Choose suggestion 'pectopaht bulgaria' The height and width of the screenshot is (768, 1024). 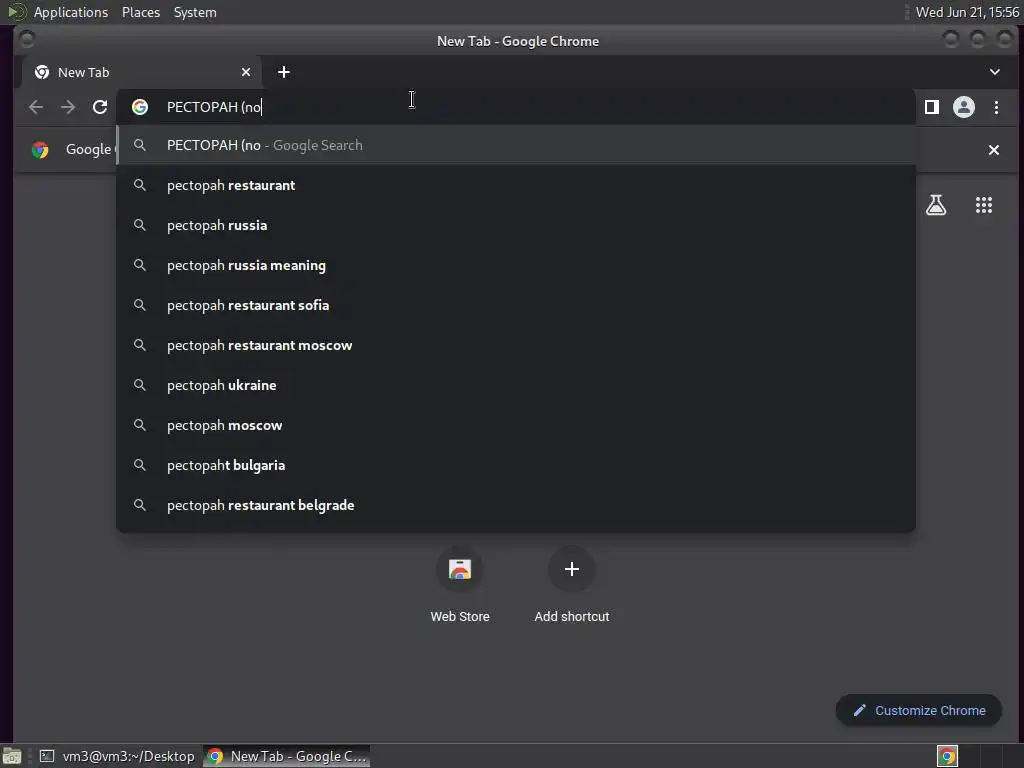[516, 465]
